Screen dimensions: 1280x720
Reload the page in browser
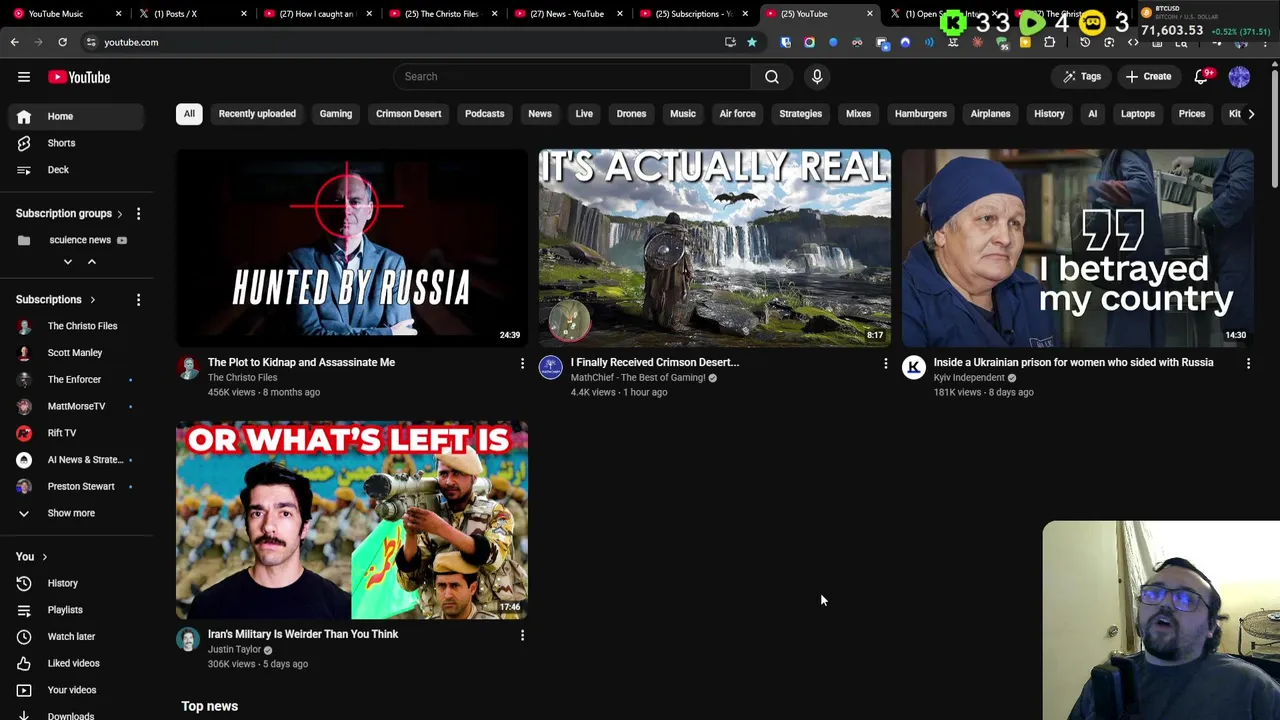tap(62, 42)
